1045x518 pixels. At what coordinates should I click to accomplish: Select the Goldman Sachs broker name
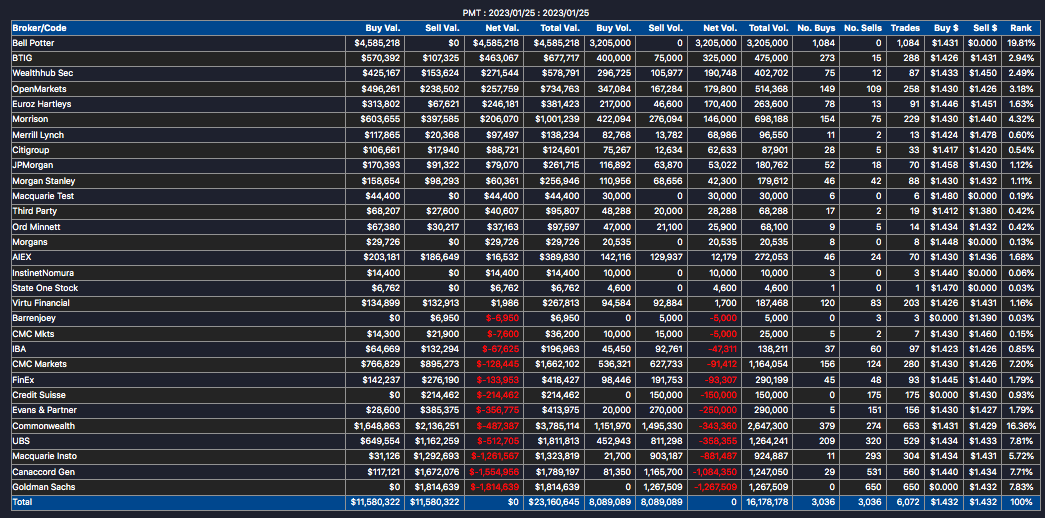click(x=43, y=487)
